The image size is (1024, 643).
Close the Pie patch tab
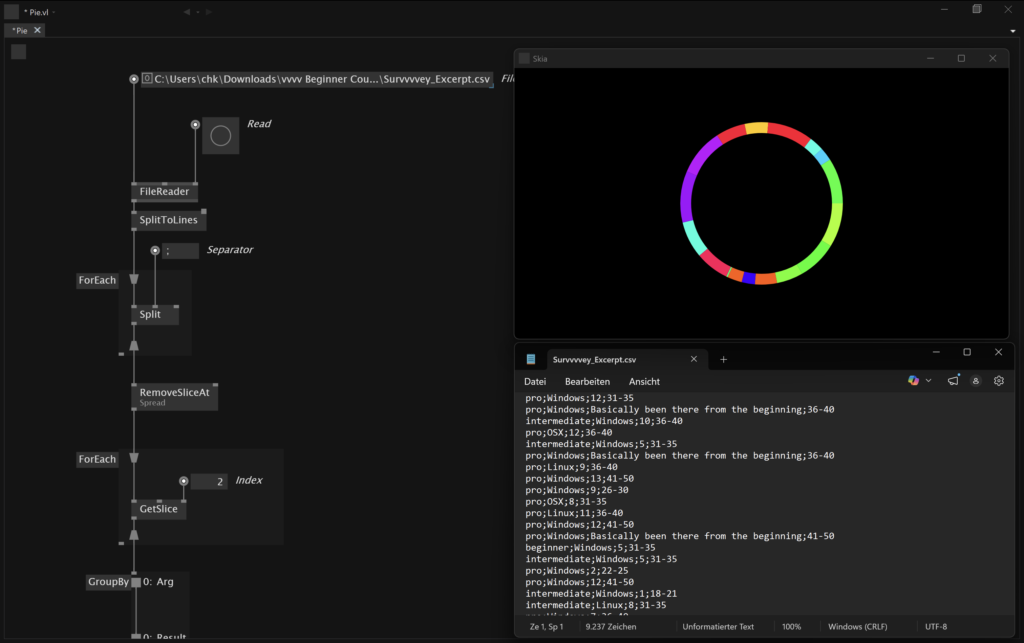(37, 31)
